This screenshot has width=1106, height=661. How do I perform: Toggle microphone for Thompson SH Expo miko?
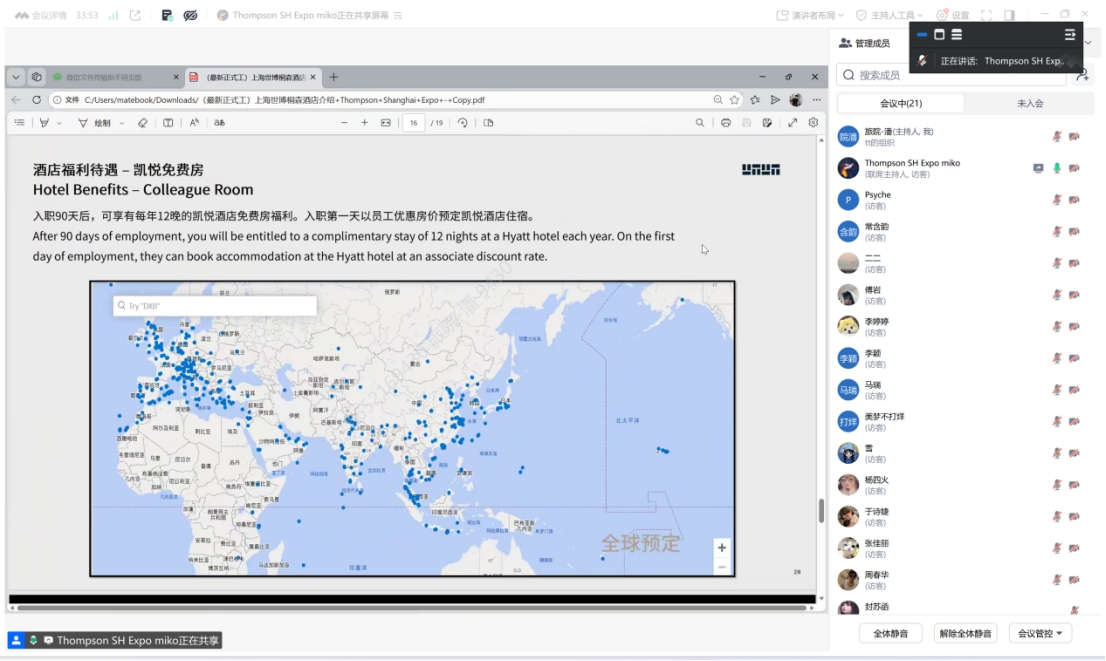[1057, 168]
